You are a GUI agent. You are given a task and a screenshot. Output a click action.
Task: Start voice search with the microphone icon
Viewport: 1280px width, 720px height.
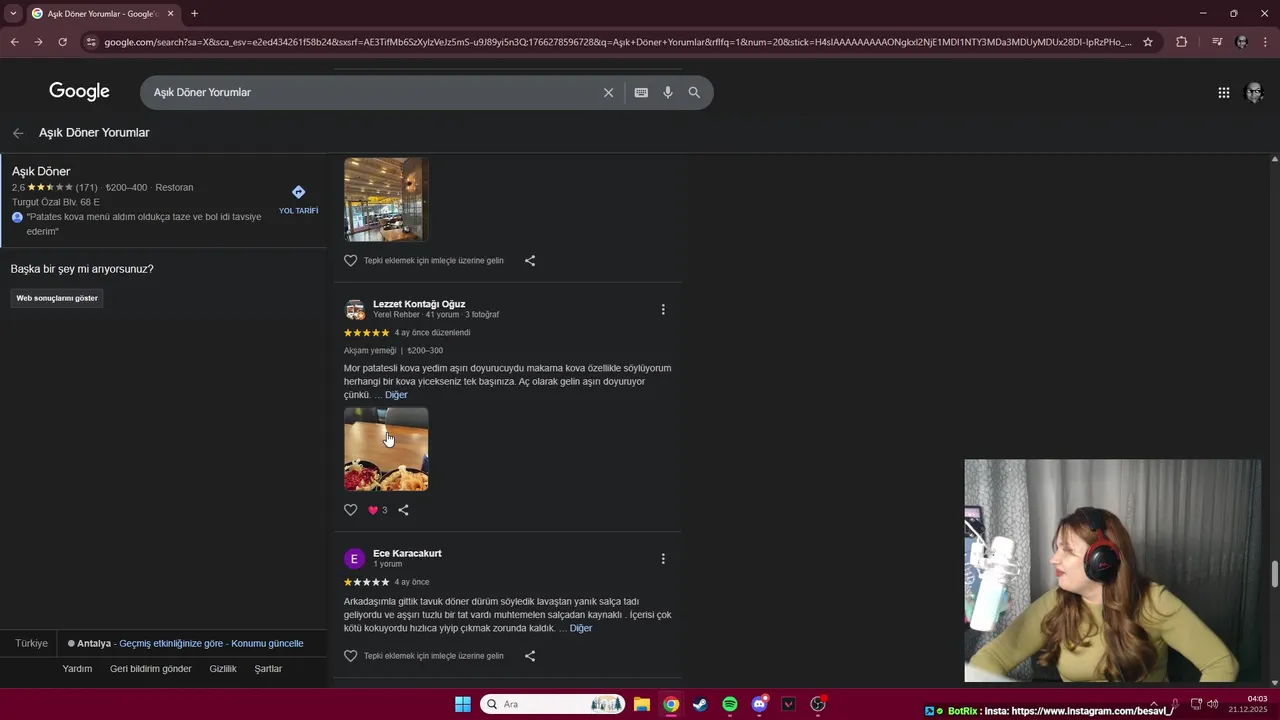click(x=667, y=92)
